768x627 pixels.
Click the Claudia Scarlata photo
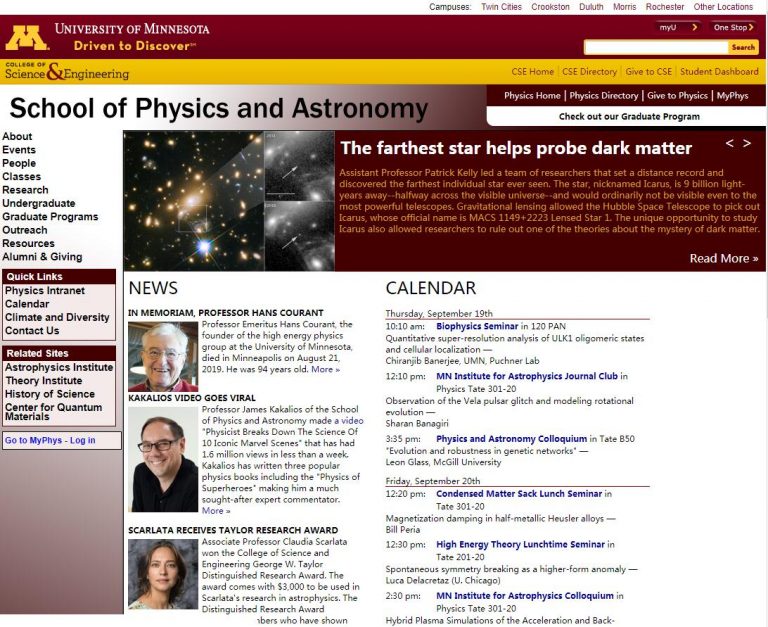coord(163,574)
